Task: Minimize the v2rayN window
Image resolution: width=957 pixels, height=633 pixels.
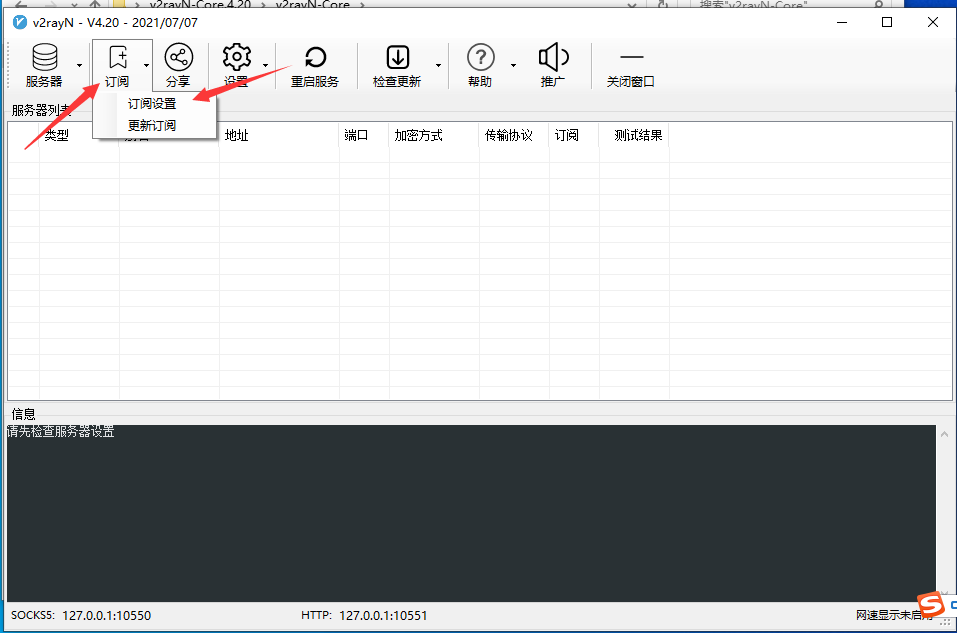Action: pyautogui.click(x=842, y=23)
